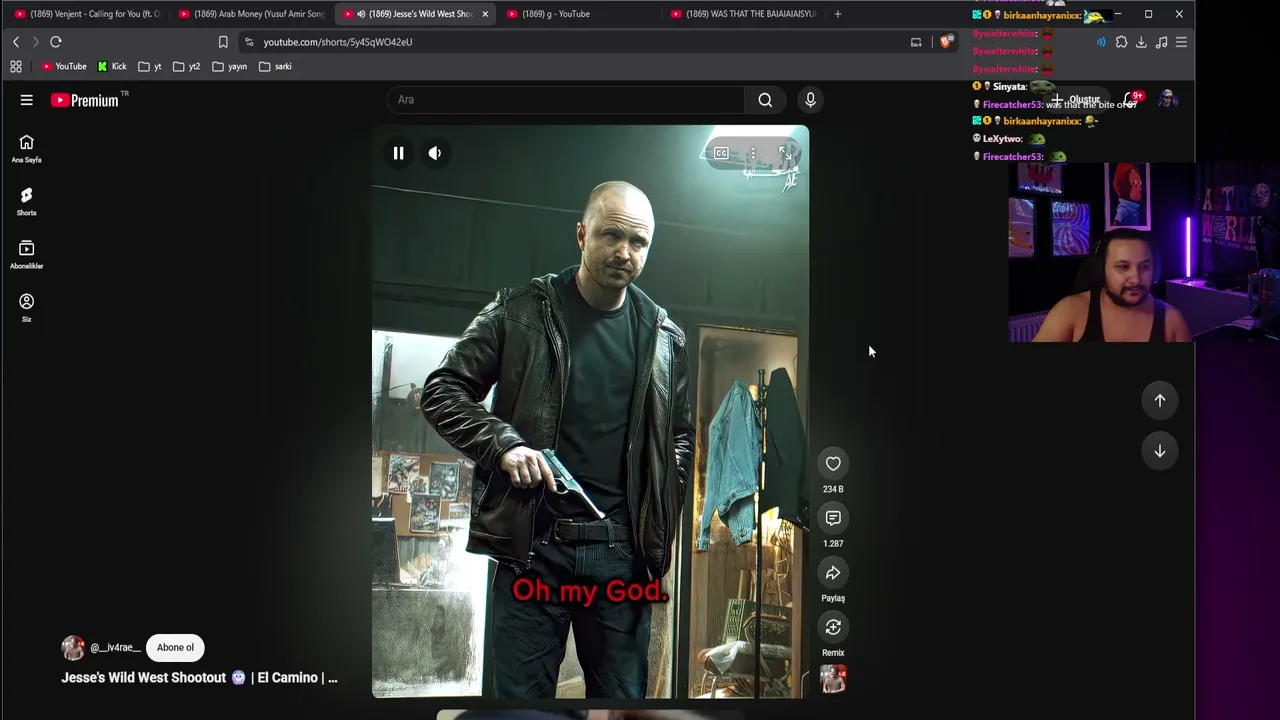Click the Ara search field

[x=566, y=100]
